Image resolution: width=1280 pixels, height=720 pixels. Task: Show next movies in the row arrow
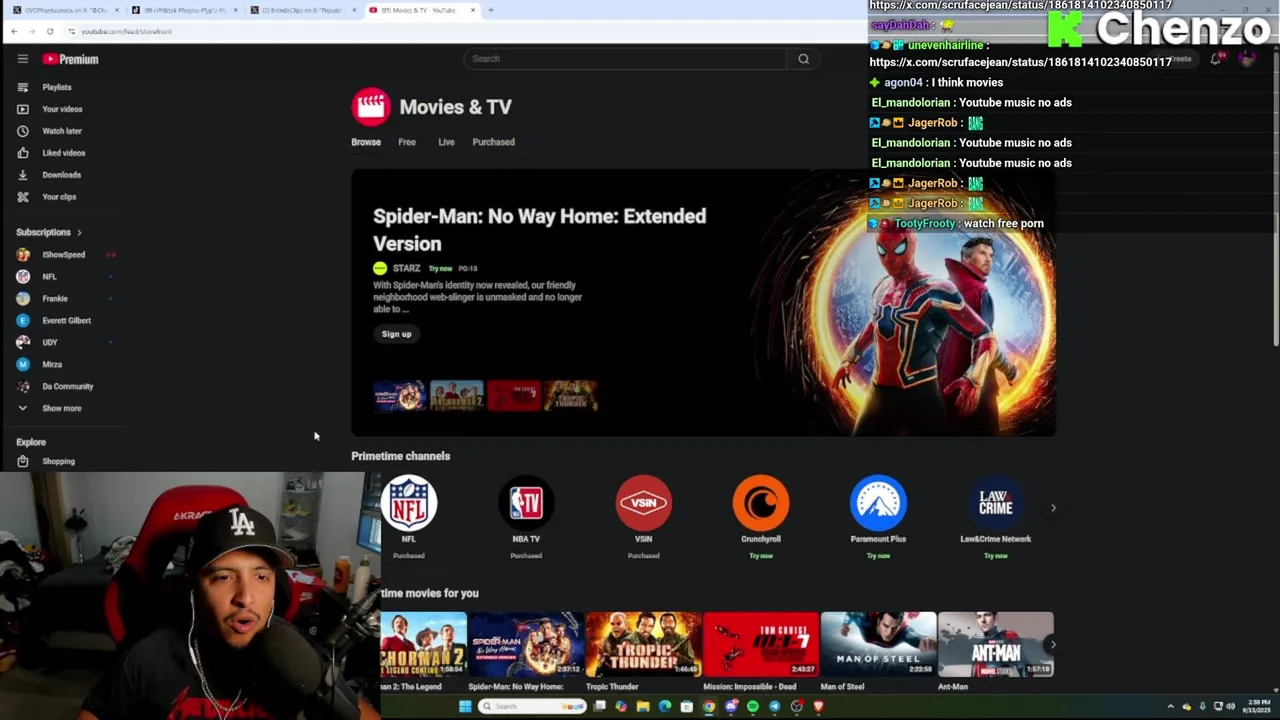(x=1053, y=645)
